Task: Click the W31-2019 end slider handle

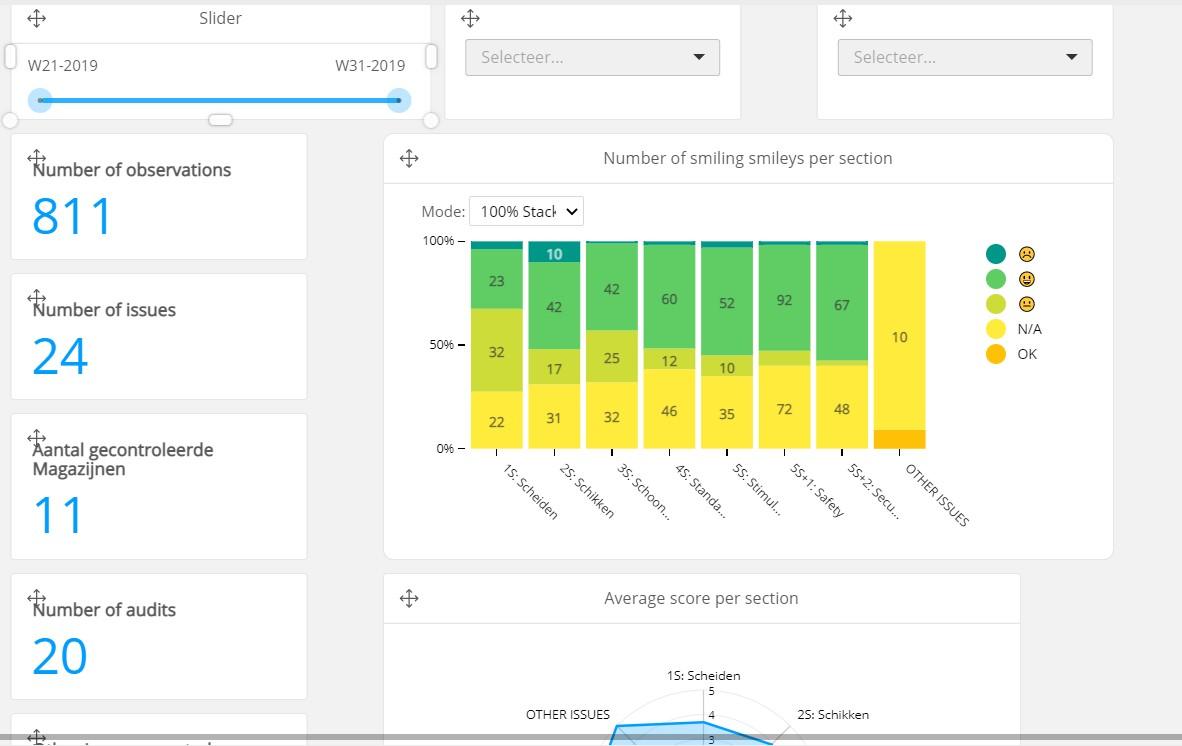Action: 399,100
